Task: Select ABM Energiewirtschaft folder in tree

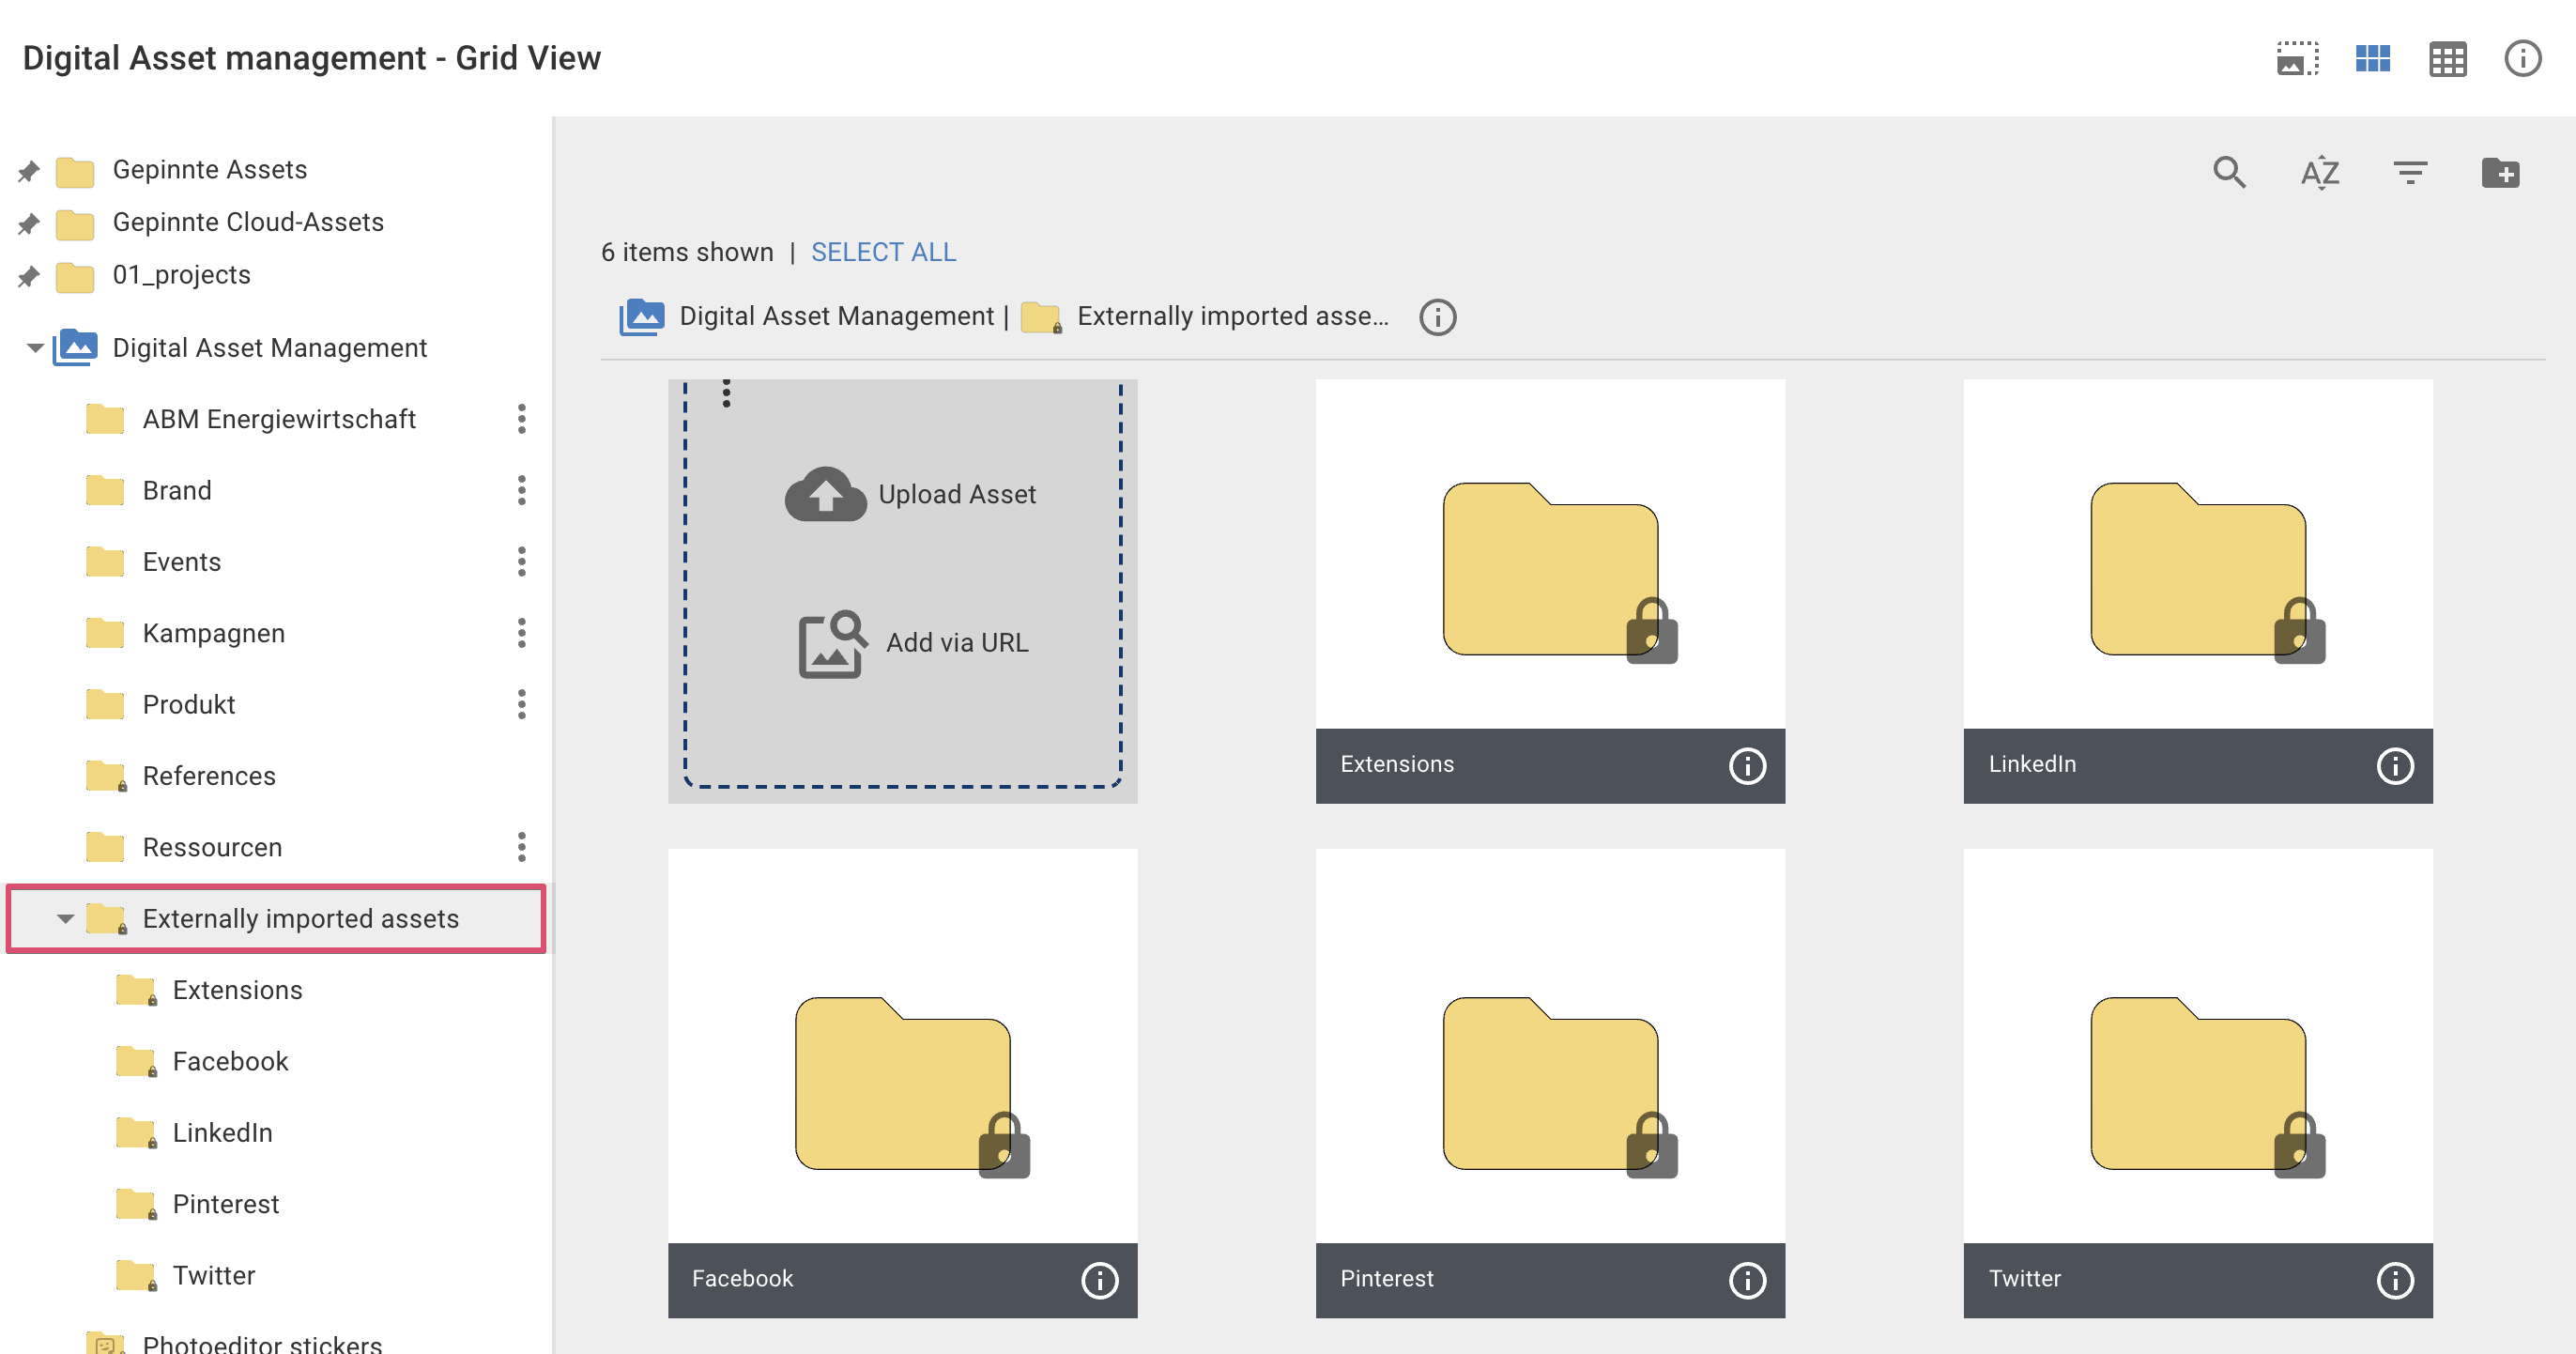Action: point(279,419)
